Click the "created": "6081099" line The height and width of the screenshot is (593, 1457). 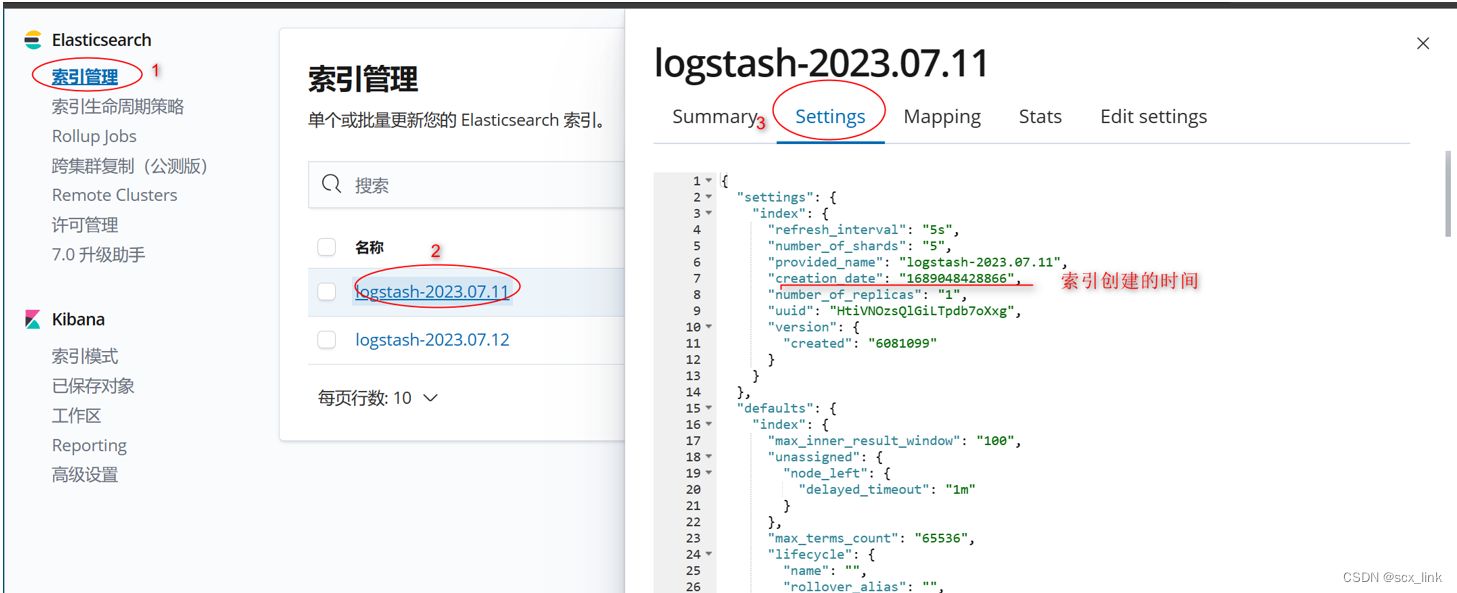tap(860, 343)
